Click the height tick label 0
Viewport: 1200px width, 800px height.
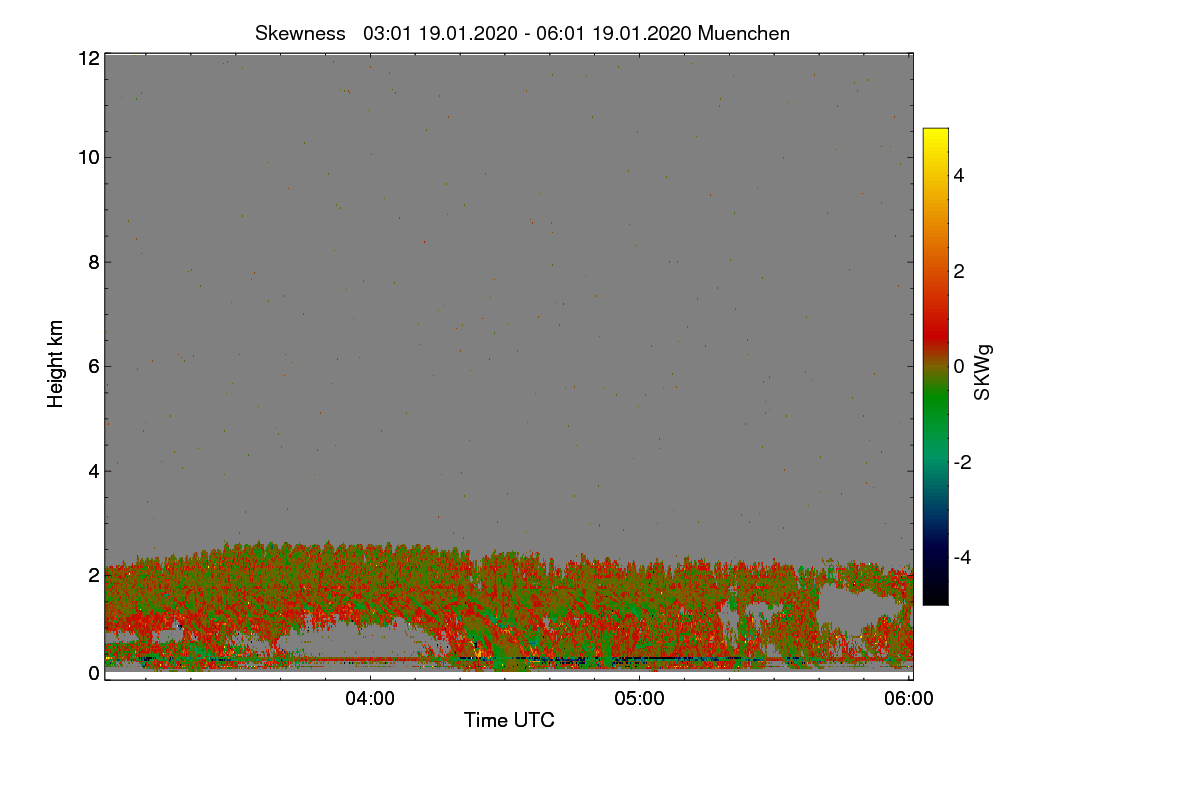point(93,673)
